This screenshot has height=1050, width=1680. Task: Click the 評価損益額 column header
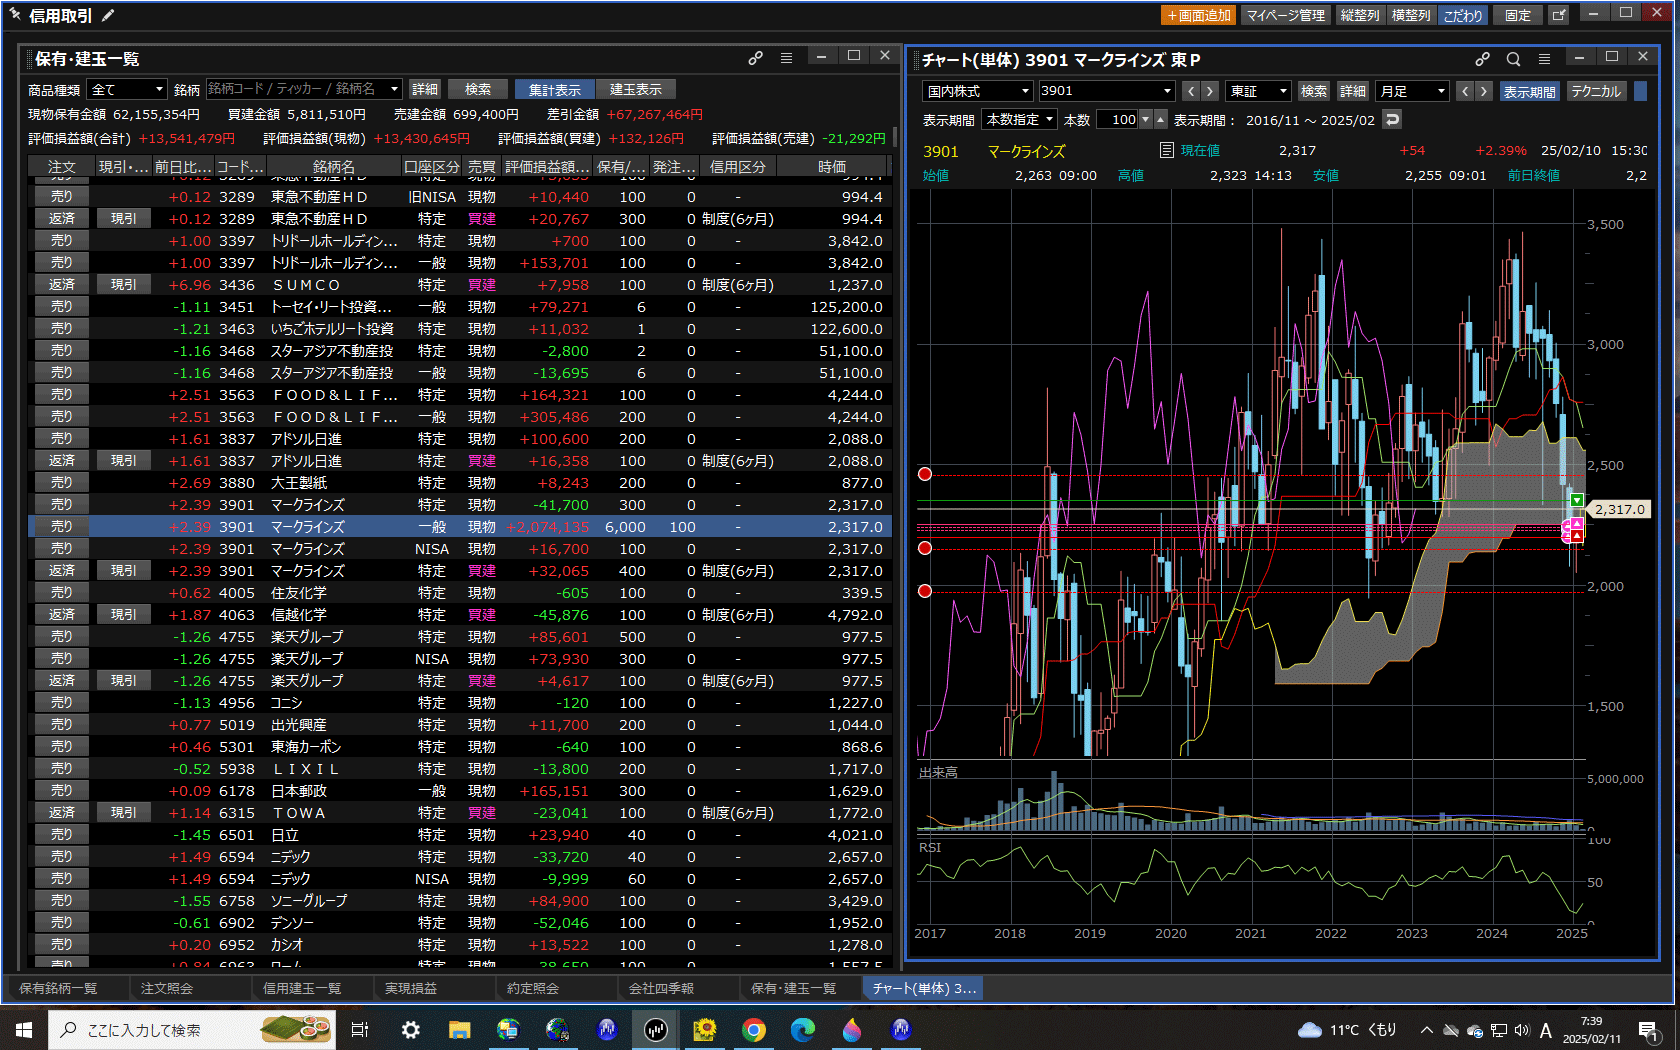[x=546, y=167]
